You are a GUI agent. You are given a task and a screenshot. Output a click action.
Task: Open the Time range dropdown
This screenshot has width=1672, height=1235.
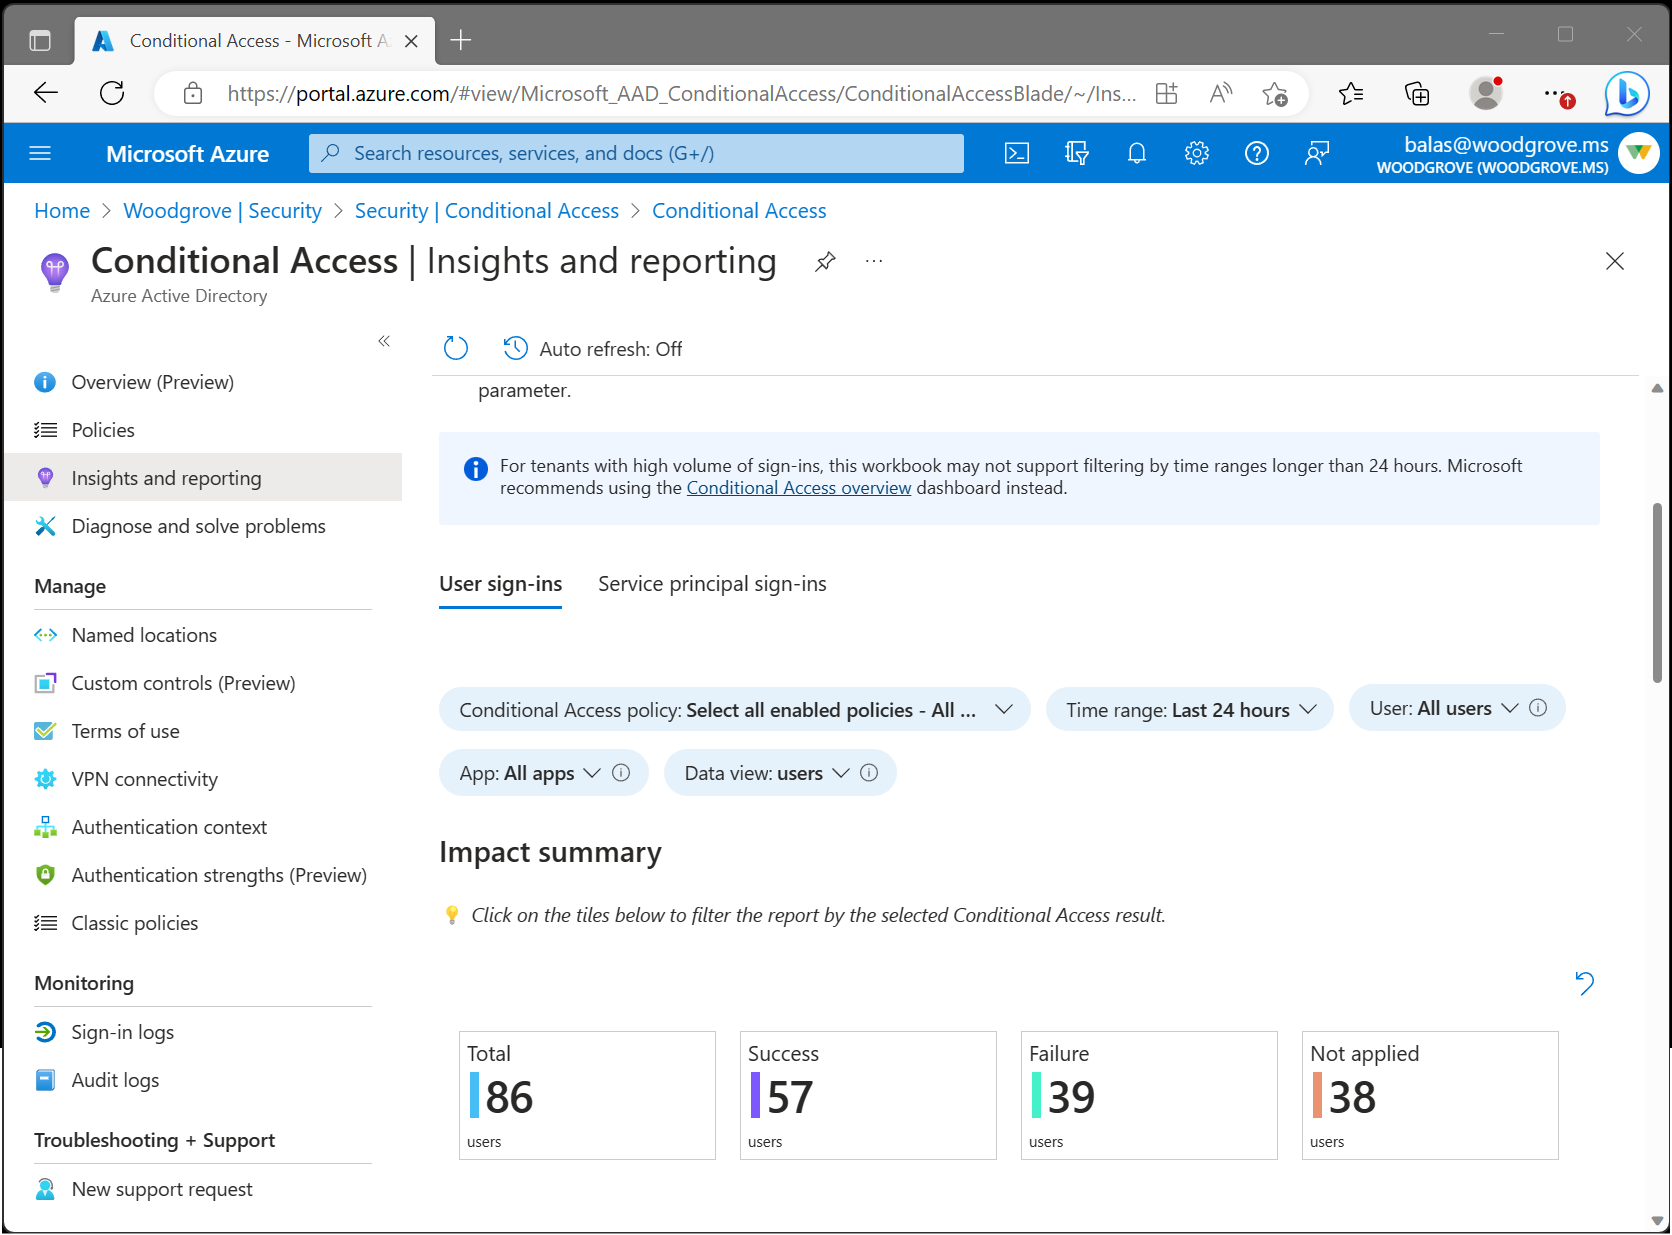[x=1189, y=709]
